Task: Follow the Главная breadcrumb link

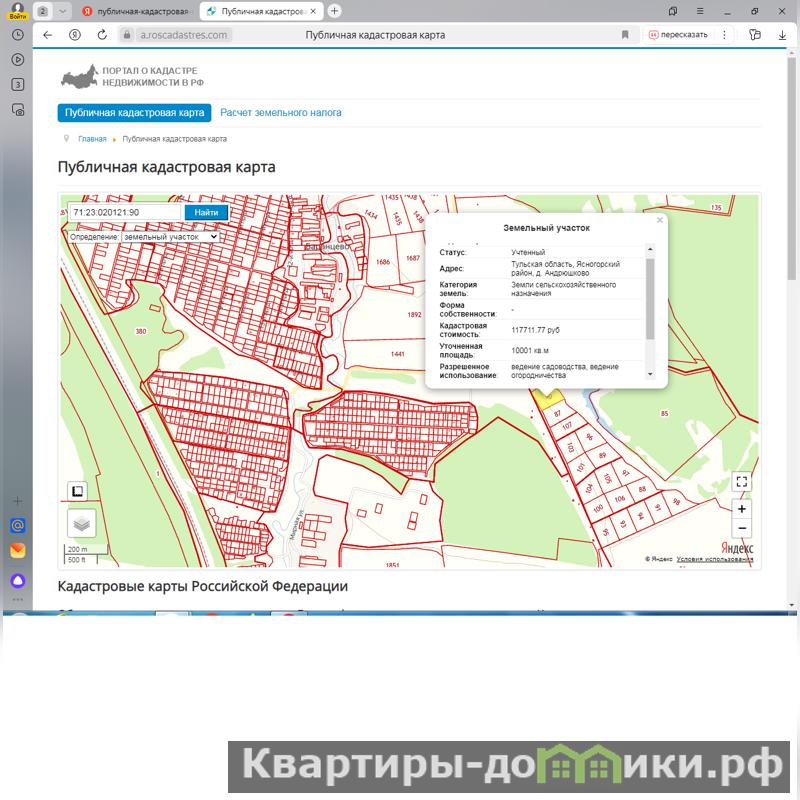Action: (x=92, y=139)
